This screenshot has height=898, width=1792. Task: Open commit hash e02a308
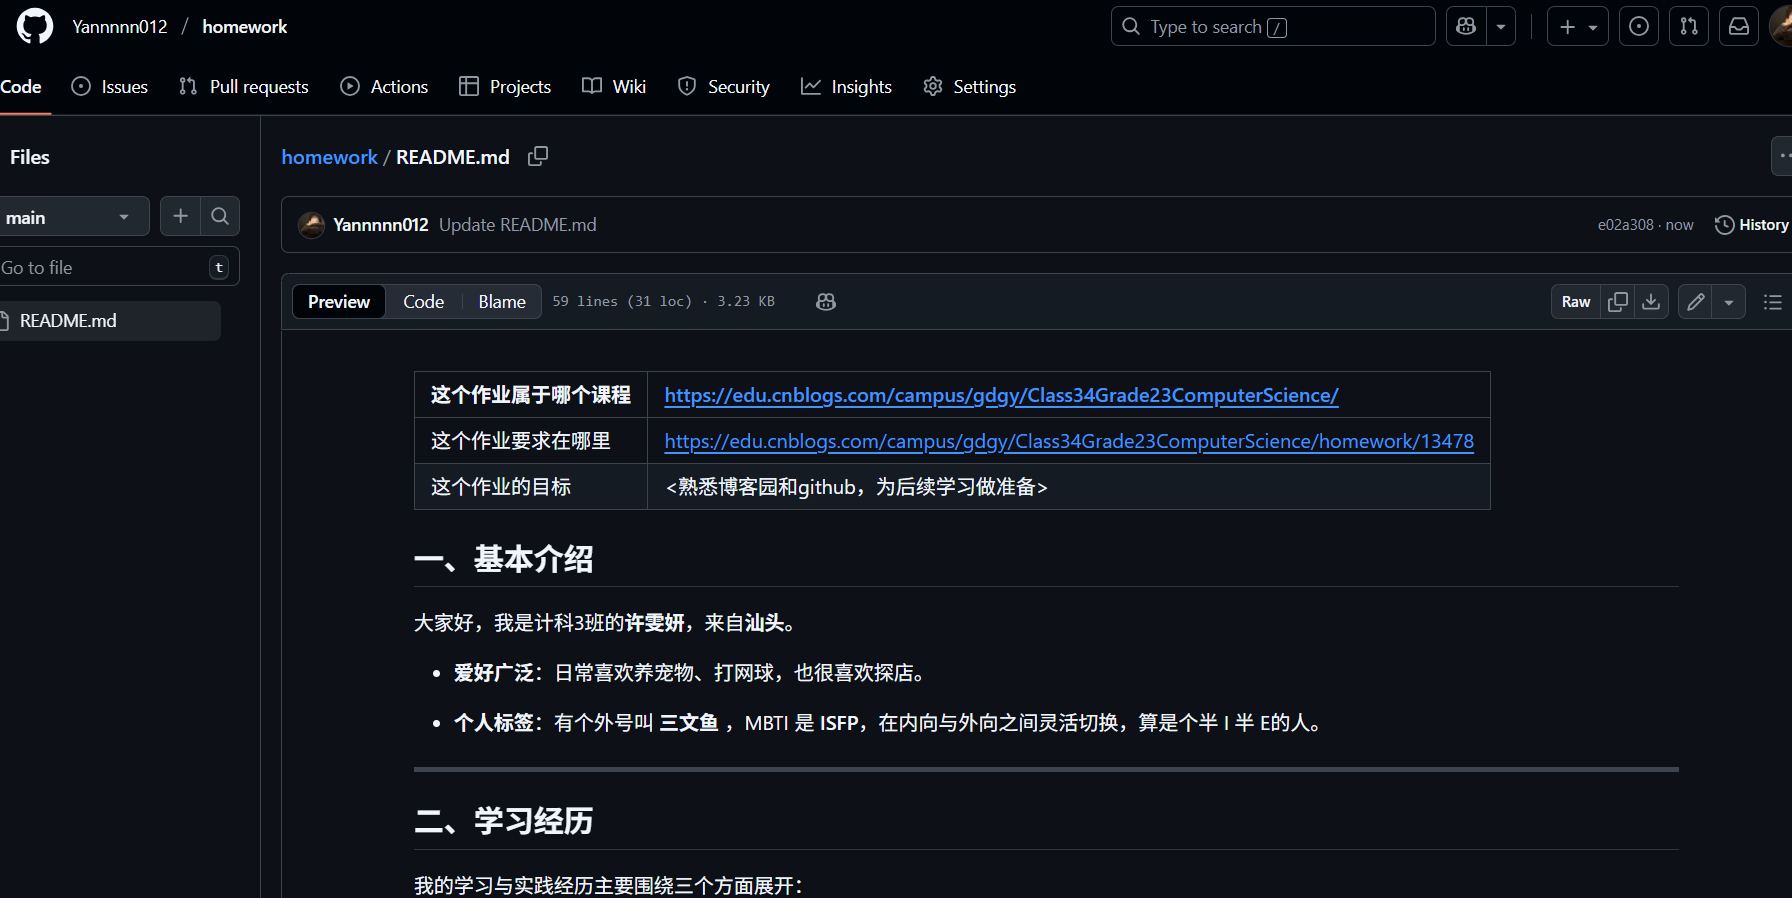(1626, 225)
